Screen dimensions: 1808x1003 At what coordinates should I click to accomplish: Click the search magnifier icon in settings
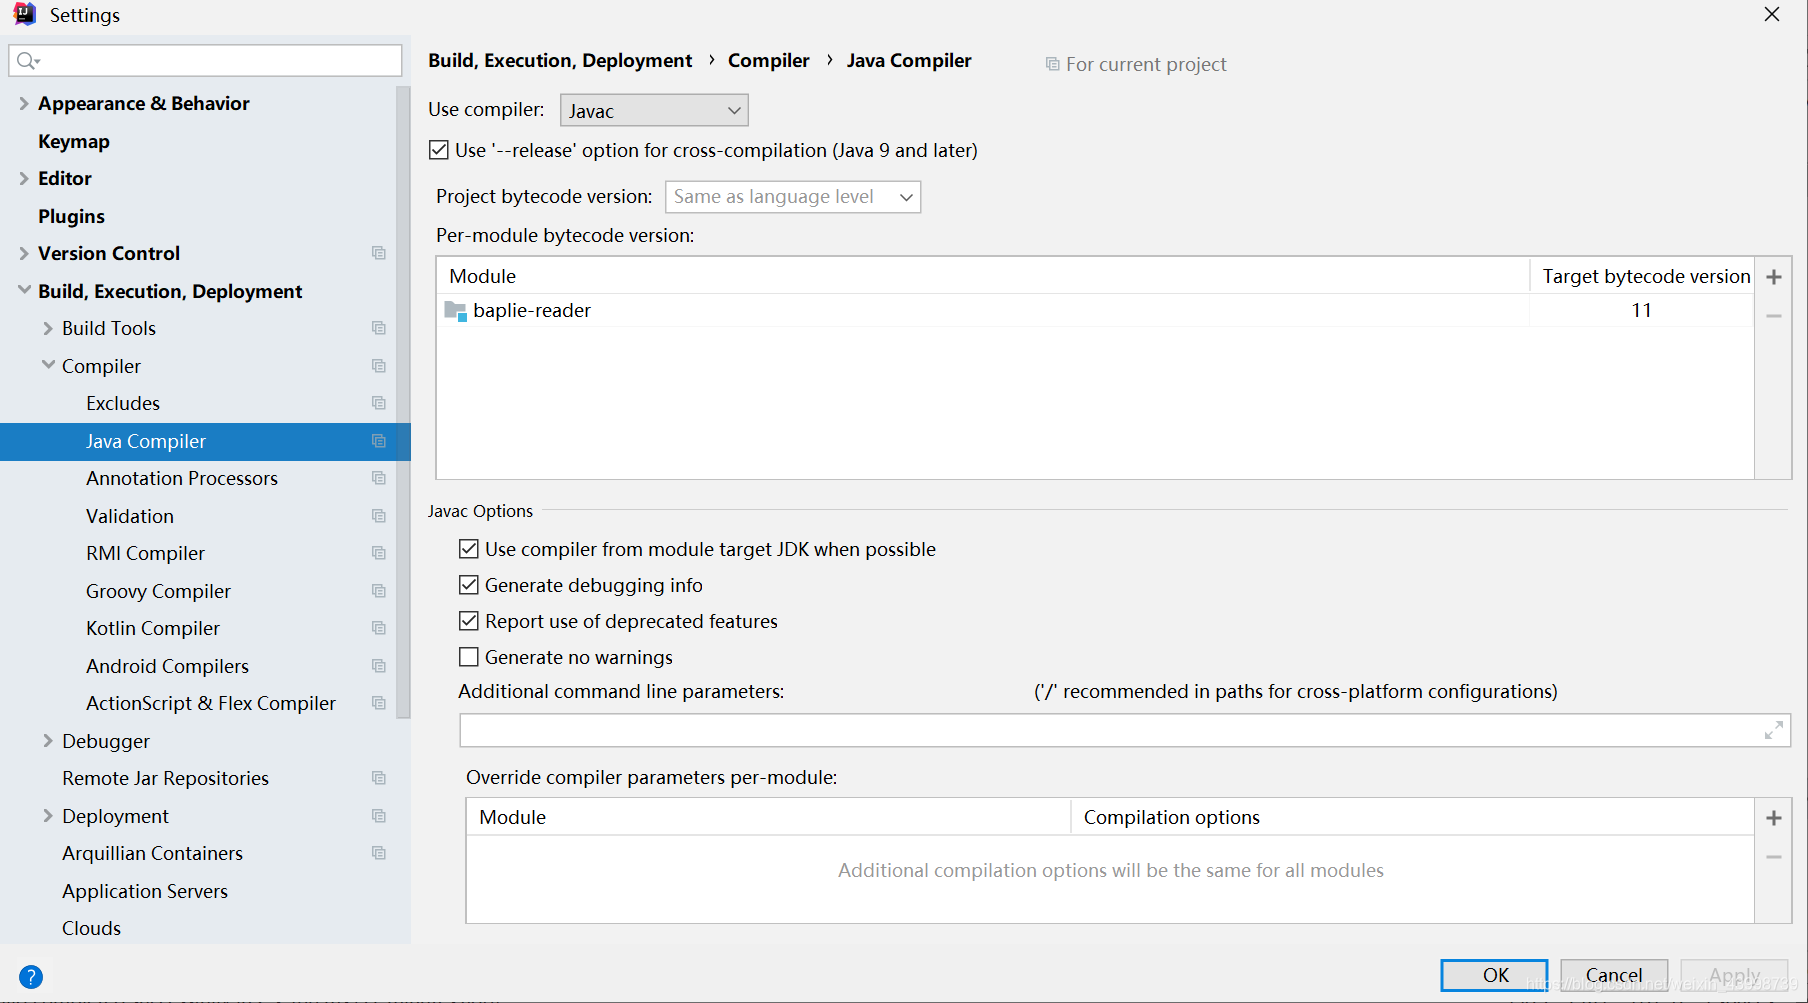tap(27, 61)
